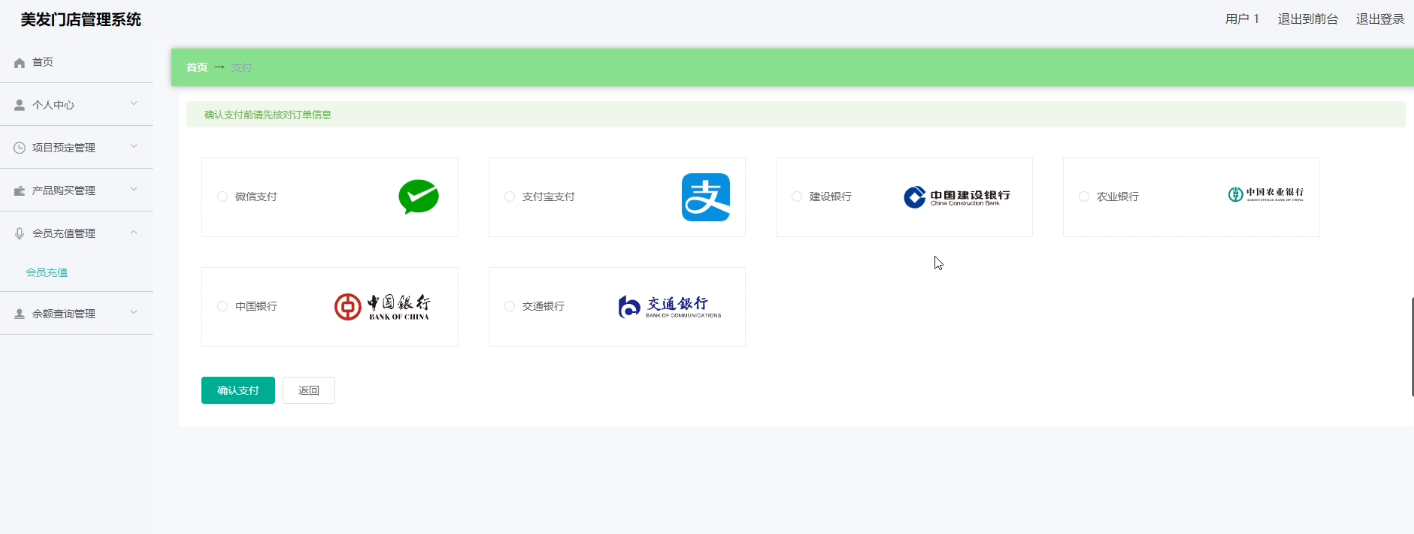
Task: Click the 返回 button
Action: point(309,391)
